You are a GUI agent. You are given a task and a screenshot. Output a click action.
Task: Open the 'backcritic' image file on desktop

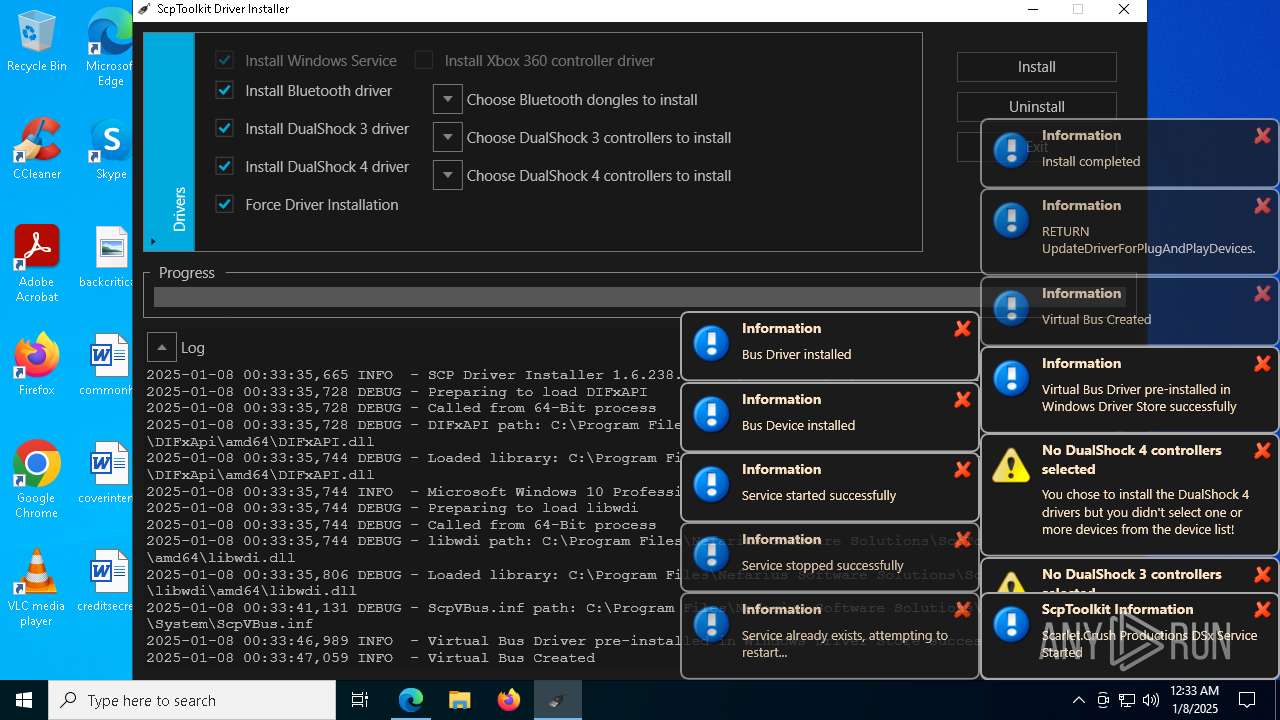click(x=110, y=257)
